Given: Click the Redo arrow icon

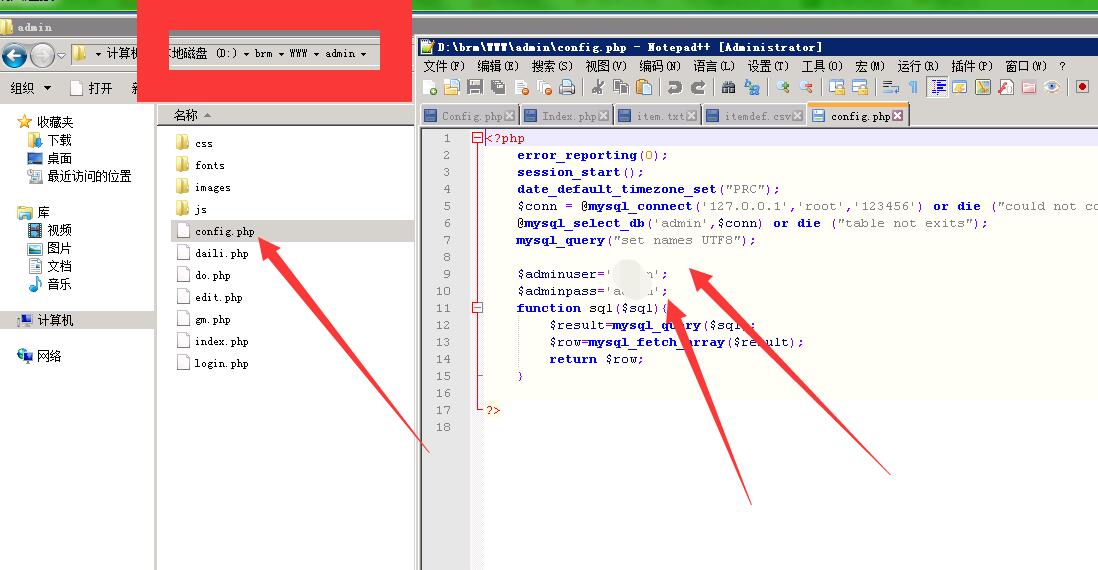Looking at the screenshot, I should pyautogui.click(x=698, y=88).
